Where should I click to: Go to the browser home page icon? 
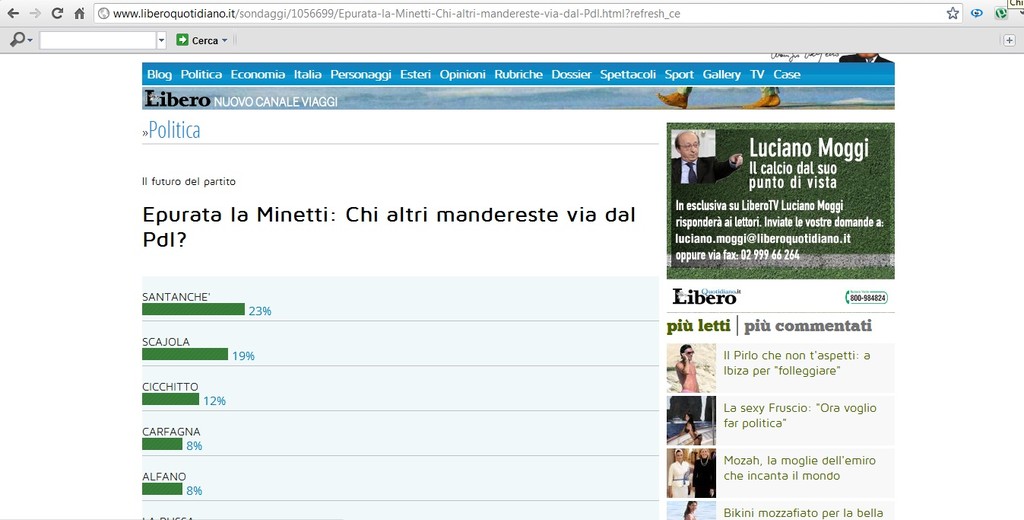tap(79, 14)
